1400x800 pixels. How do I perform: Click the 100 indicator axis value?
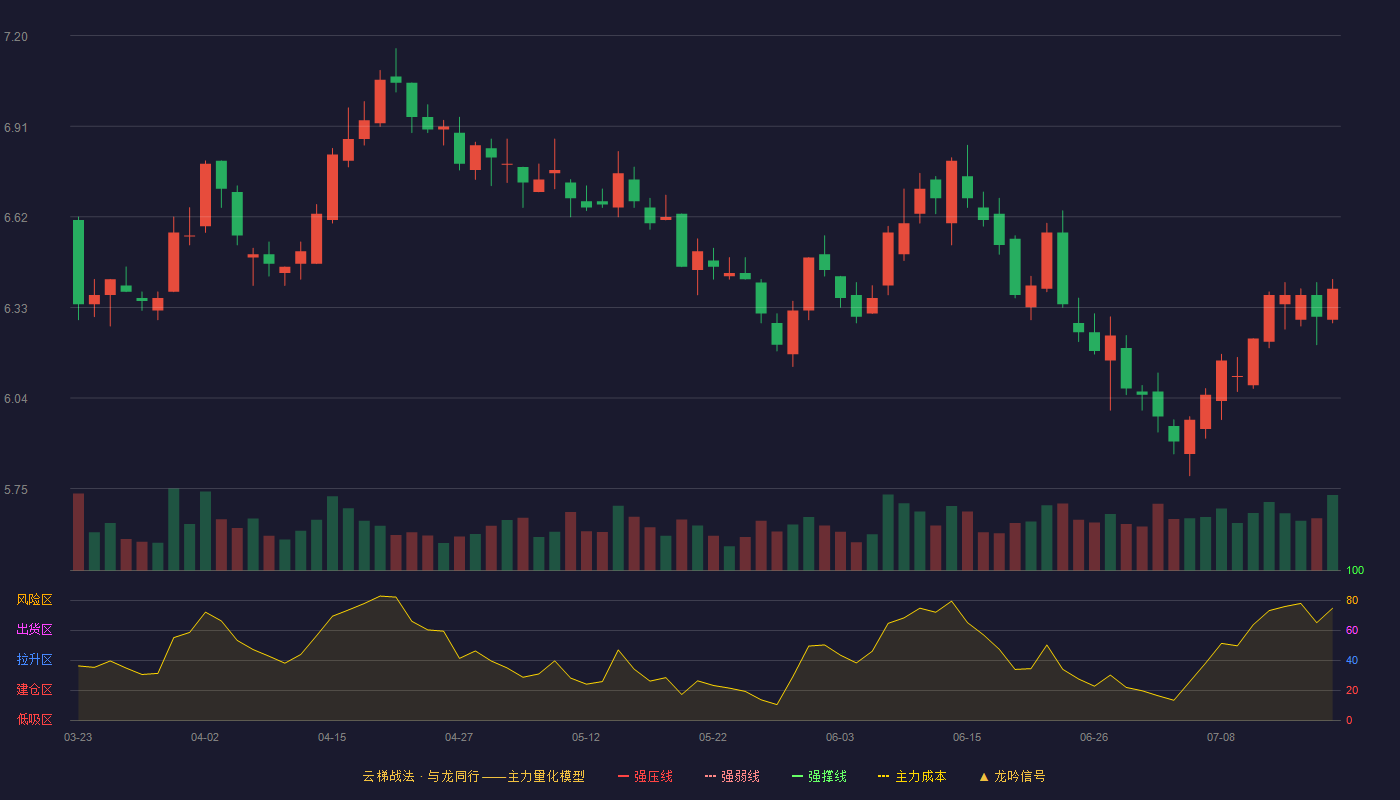pos(1355,571)
